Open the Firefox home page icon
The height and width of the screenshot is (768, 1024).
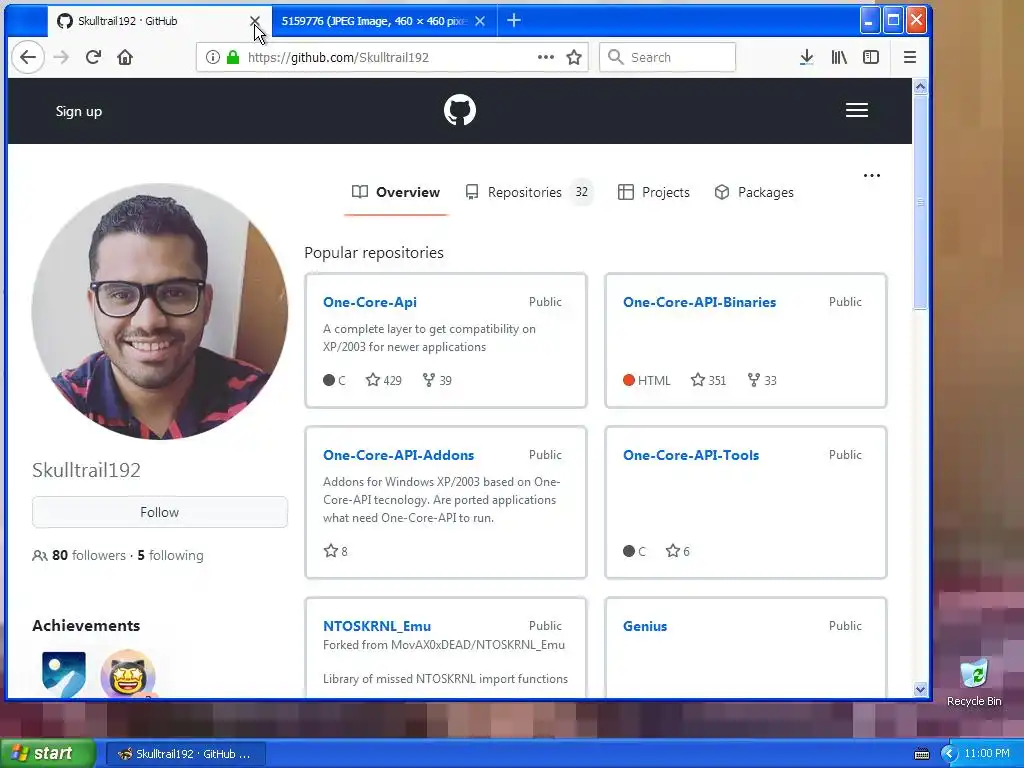(125, 57)
